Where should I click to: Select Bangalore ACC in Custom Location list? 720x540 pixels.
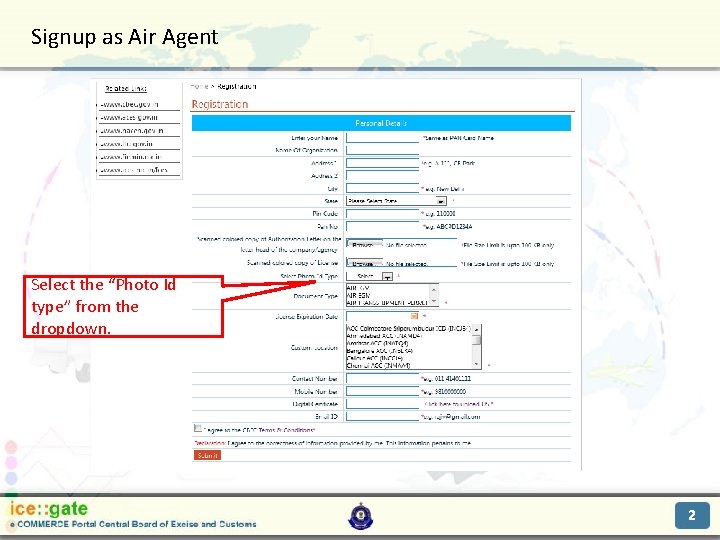pos(380,350)
